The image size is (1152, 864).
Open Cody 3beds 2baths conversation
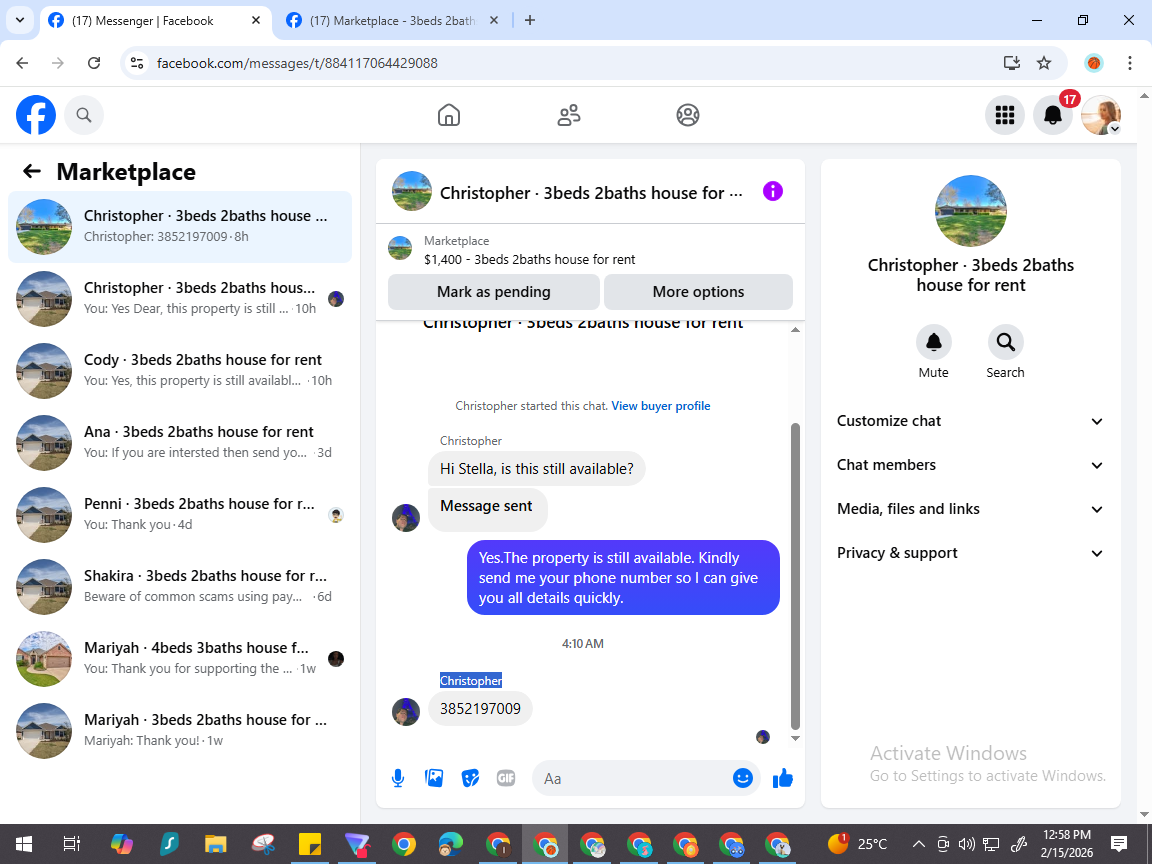(180, 370)
